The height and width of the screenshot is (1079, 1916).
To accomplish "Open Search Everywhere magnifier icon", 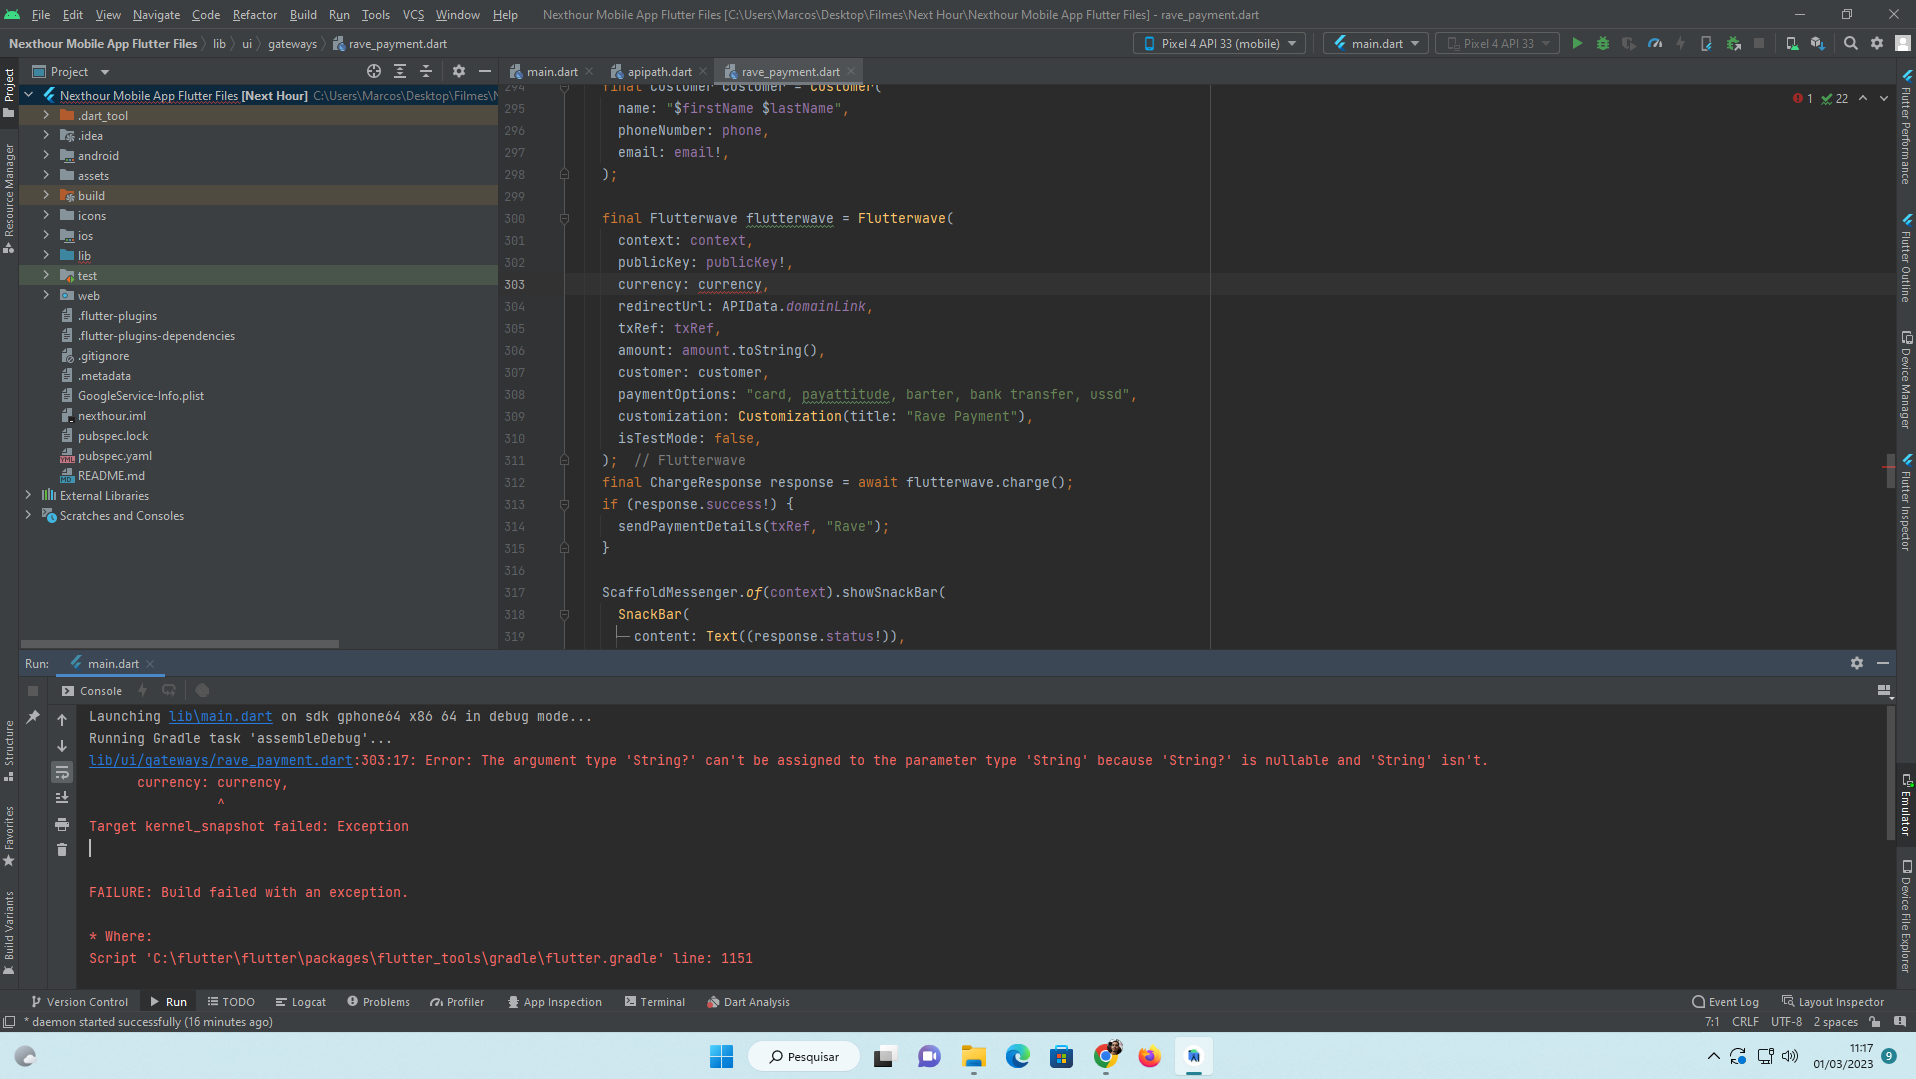I will pyautogui.click(x=1851, y=44).
